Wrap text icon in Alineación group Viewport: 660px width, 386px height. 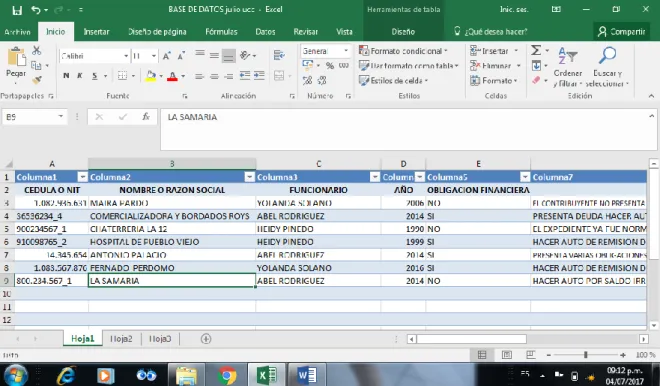point(279,56)
